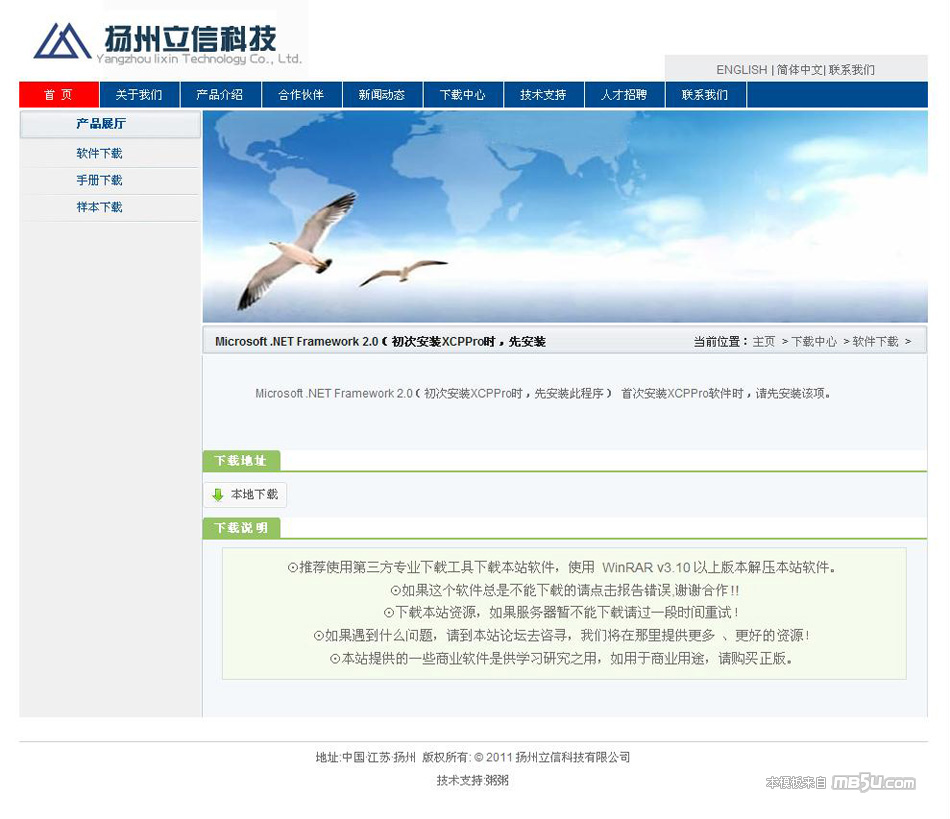Click the Yangzhou Lixin Technology logo

pyautogui.click(x=166, y=42)
